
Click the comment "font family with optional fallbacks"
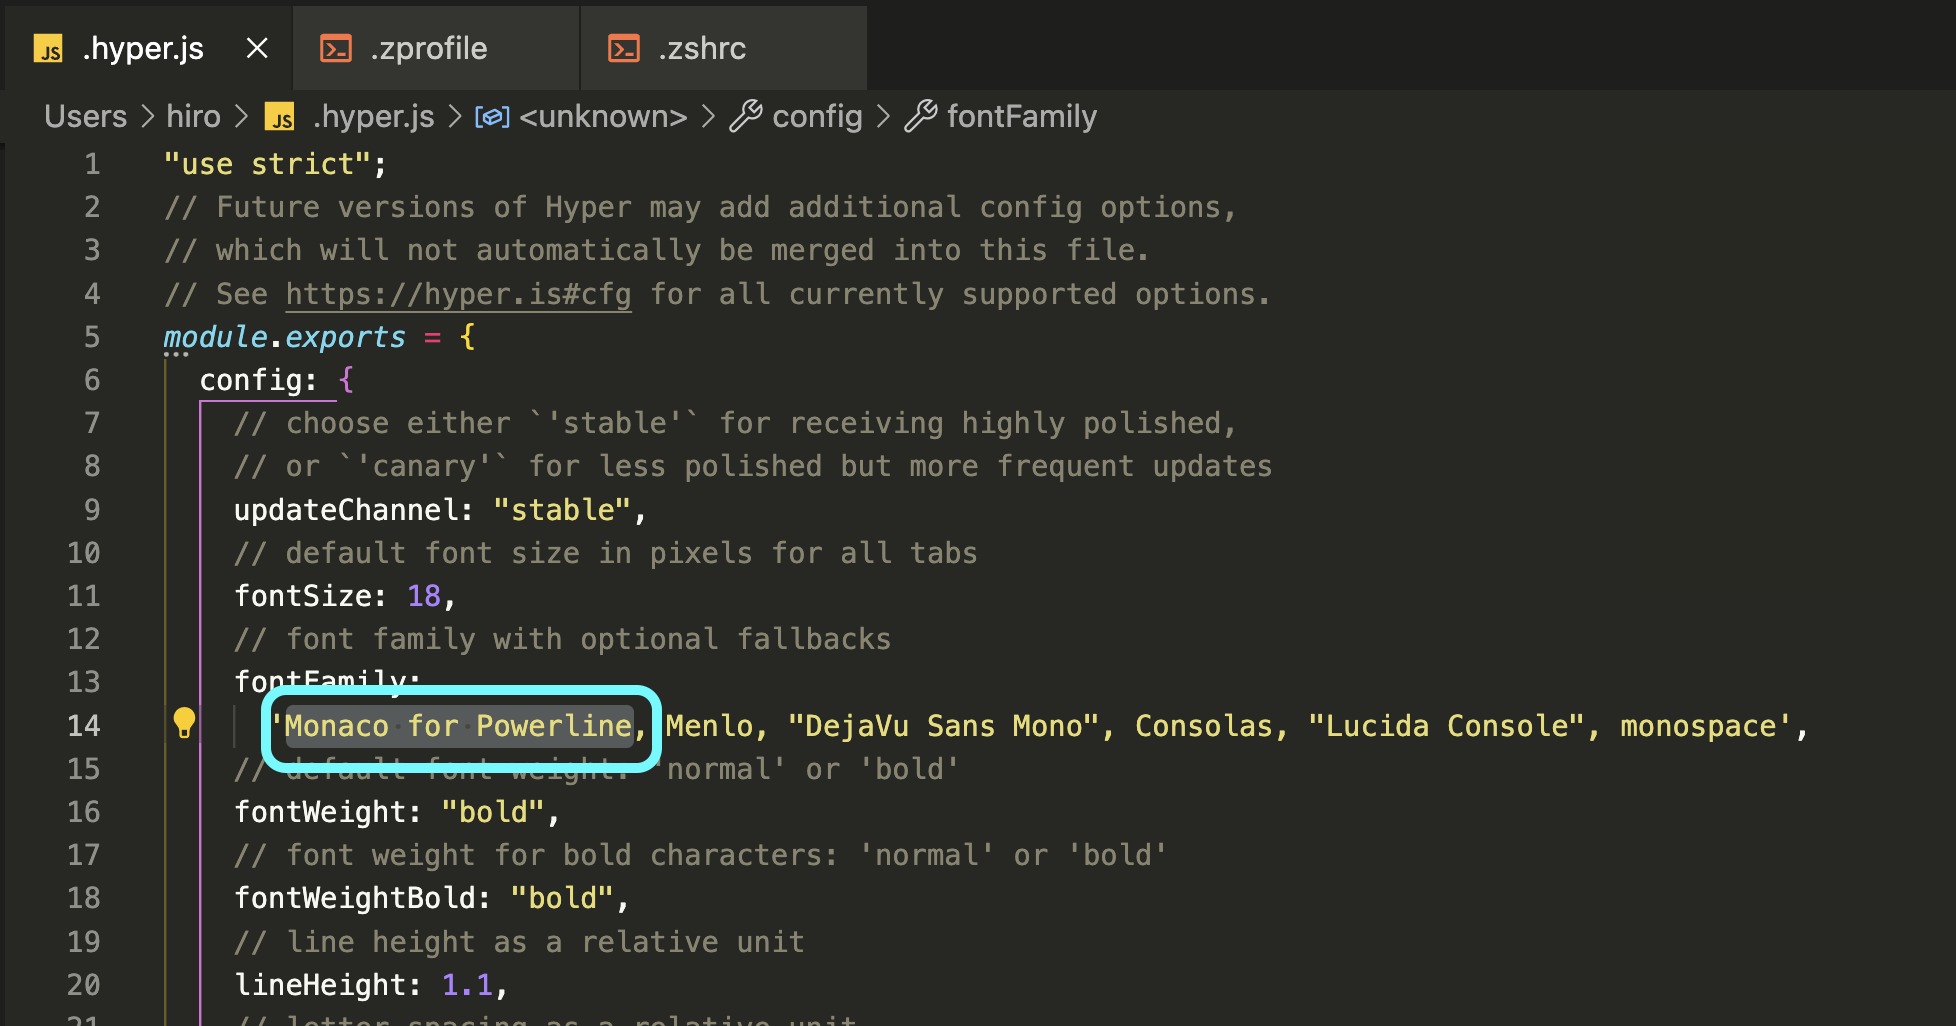(563, 639)
